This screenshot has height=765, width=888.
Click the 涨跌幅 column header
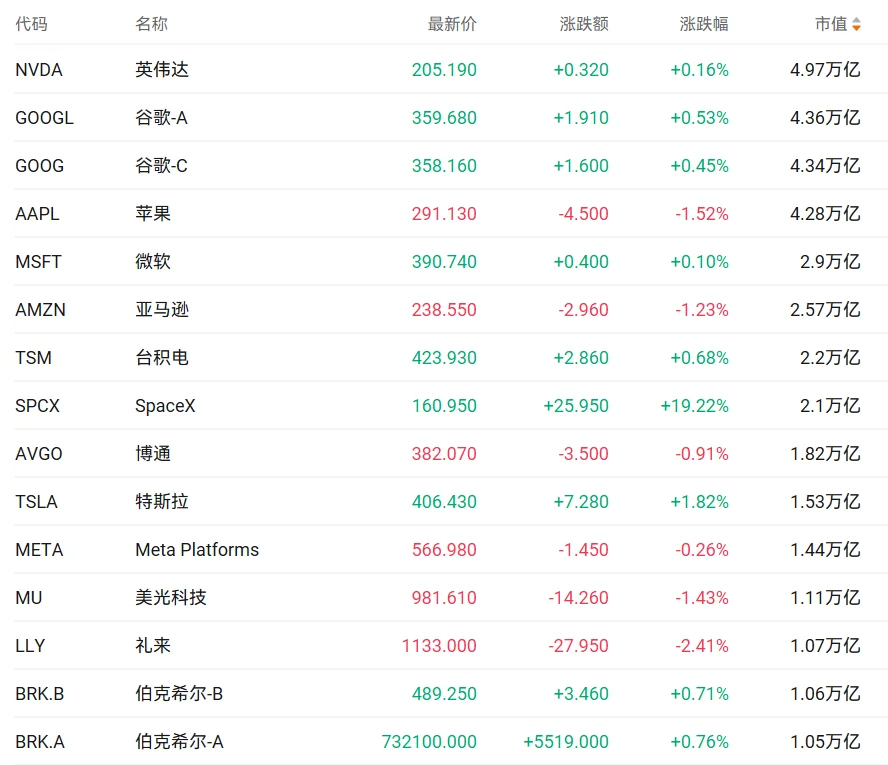704,24
